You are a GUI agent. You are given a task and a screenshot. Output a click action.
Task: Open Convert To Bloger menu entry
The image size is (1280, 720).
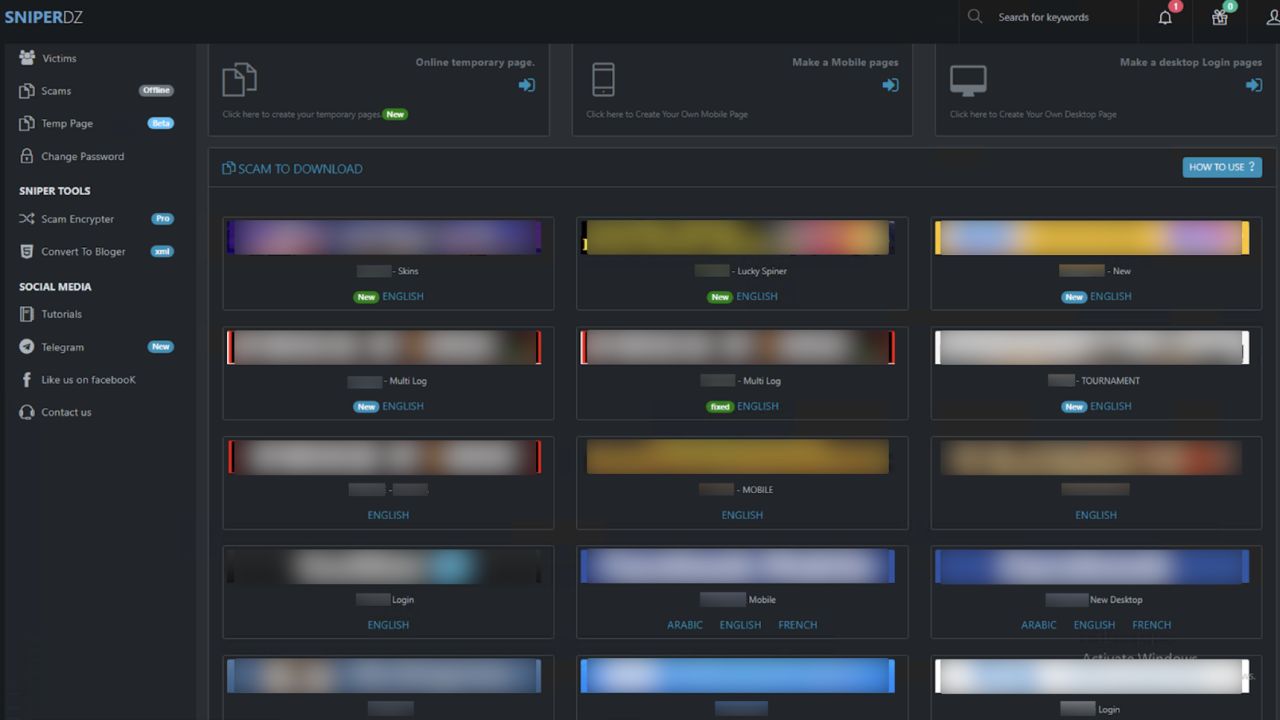click(83, 251)
